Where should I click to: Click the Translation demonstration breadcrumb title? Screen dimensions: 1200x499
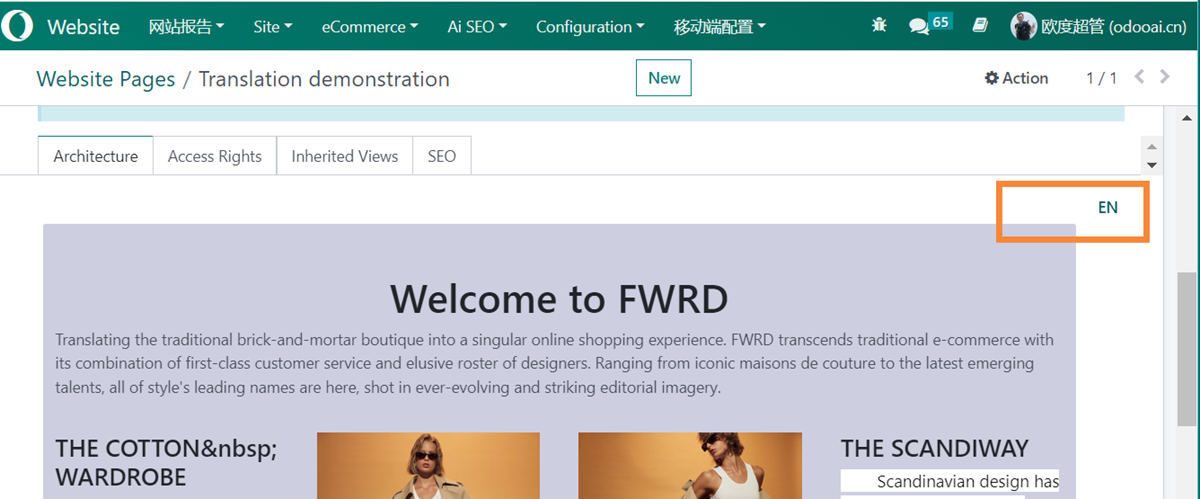[x=324, y=79]
